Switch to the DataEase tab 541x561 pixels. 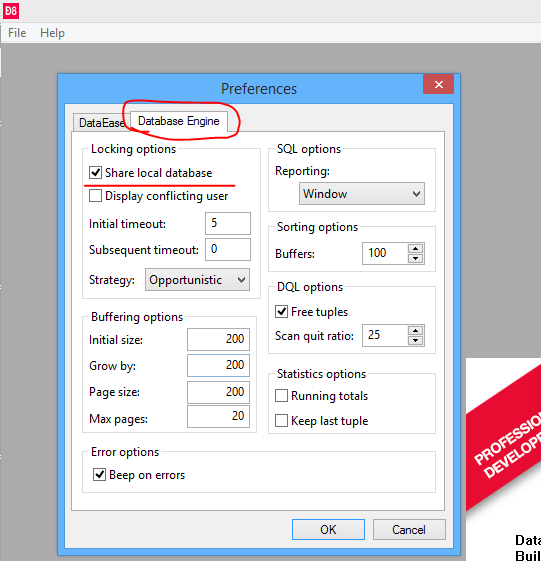(x=101, y=123)
